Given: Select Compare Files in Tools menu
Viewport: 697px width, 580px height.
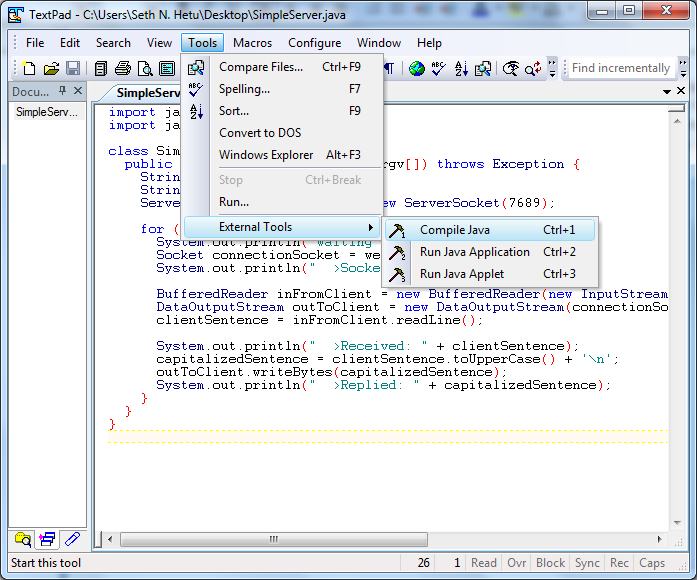Looking at the screenshot, I should (x=260, y=67).
